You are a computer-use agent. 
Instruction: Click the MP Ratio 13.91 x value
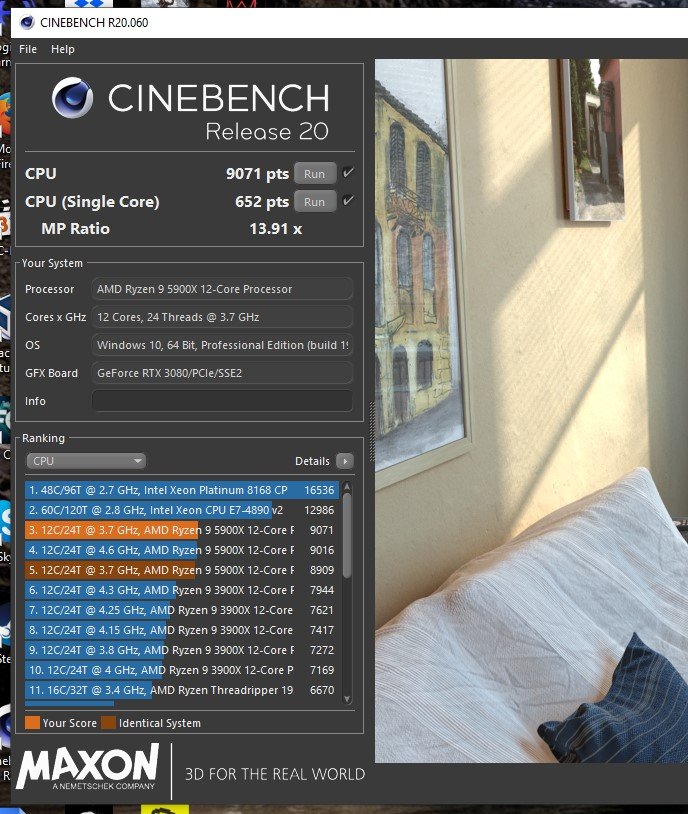276,229
